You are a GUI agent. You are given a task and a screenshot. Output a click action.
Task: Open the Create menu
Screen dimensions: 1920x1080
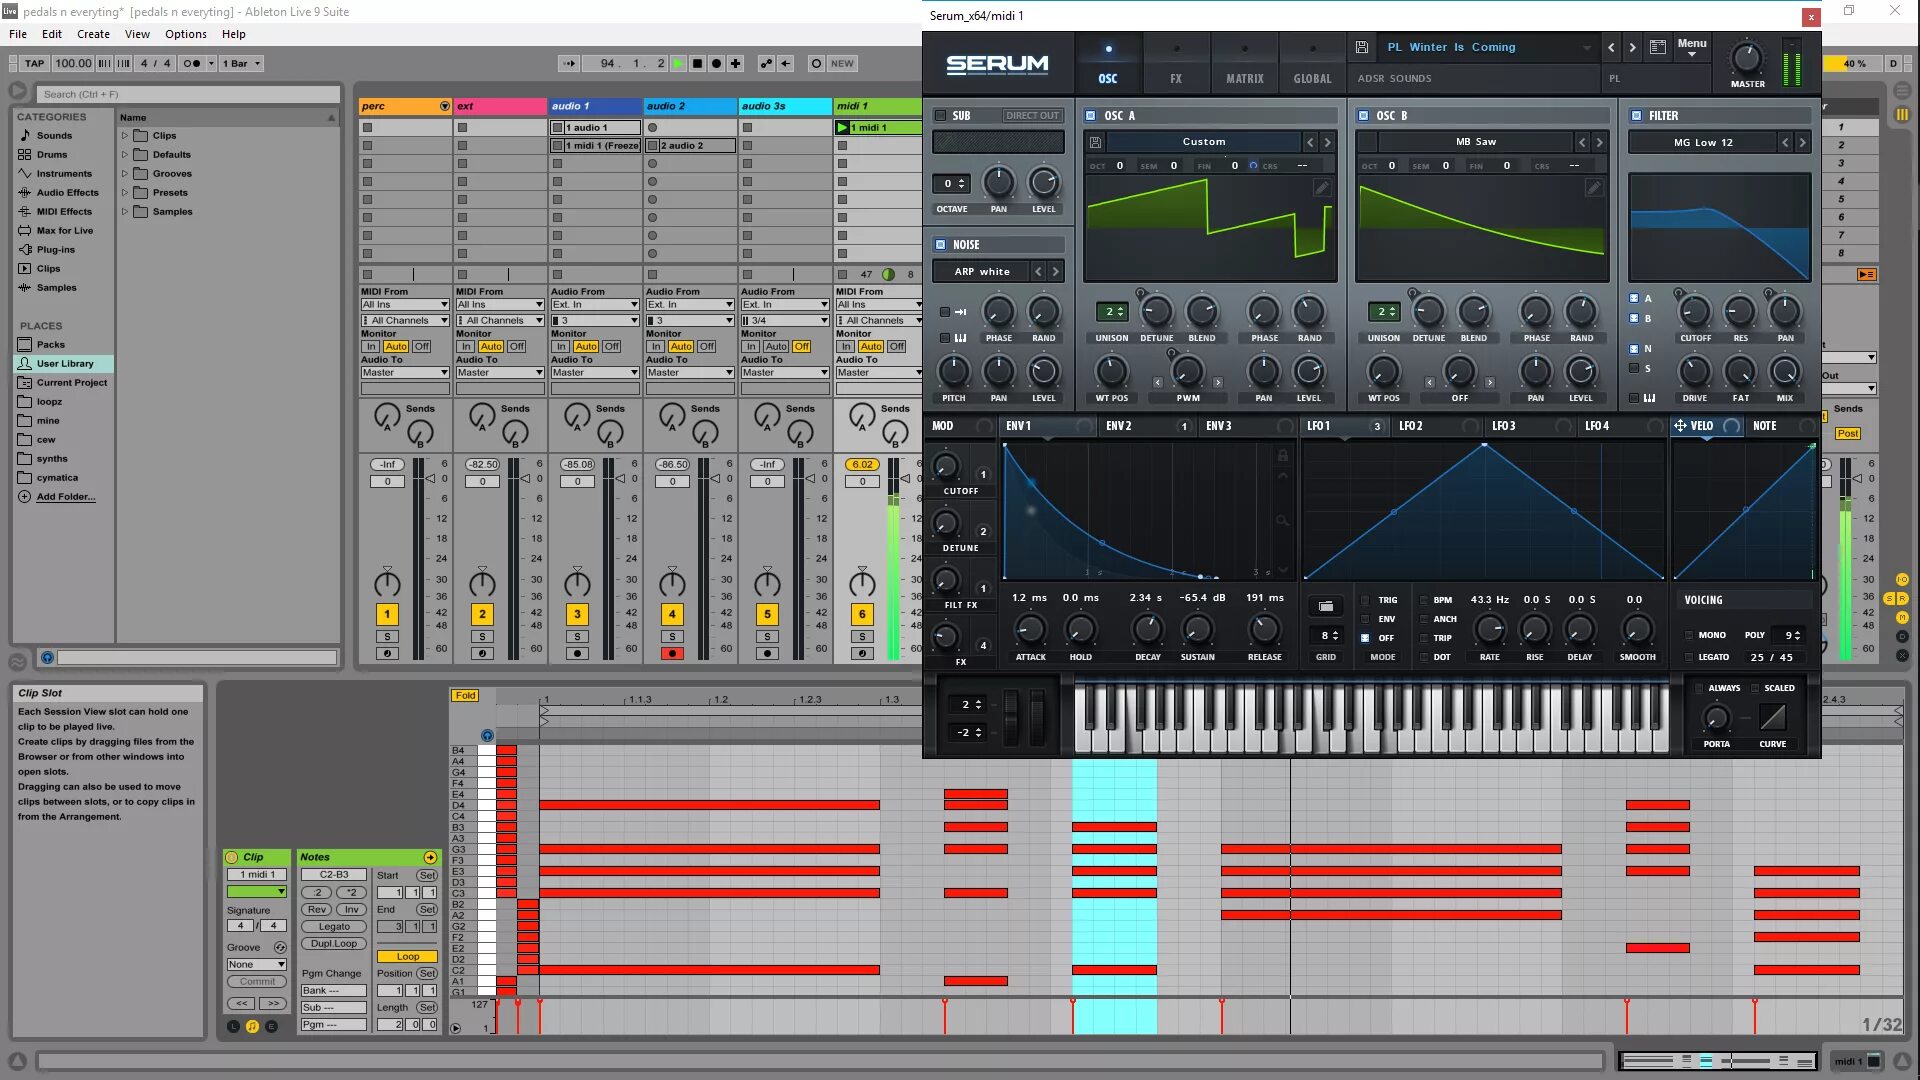click(x=93, y=34)
